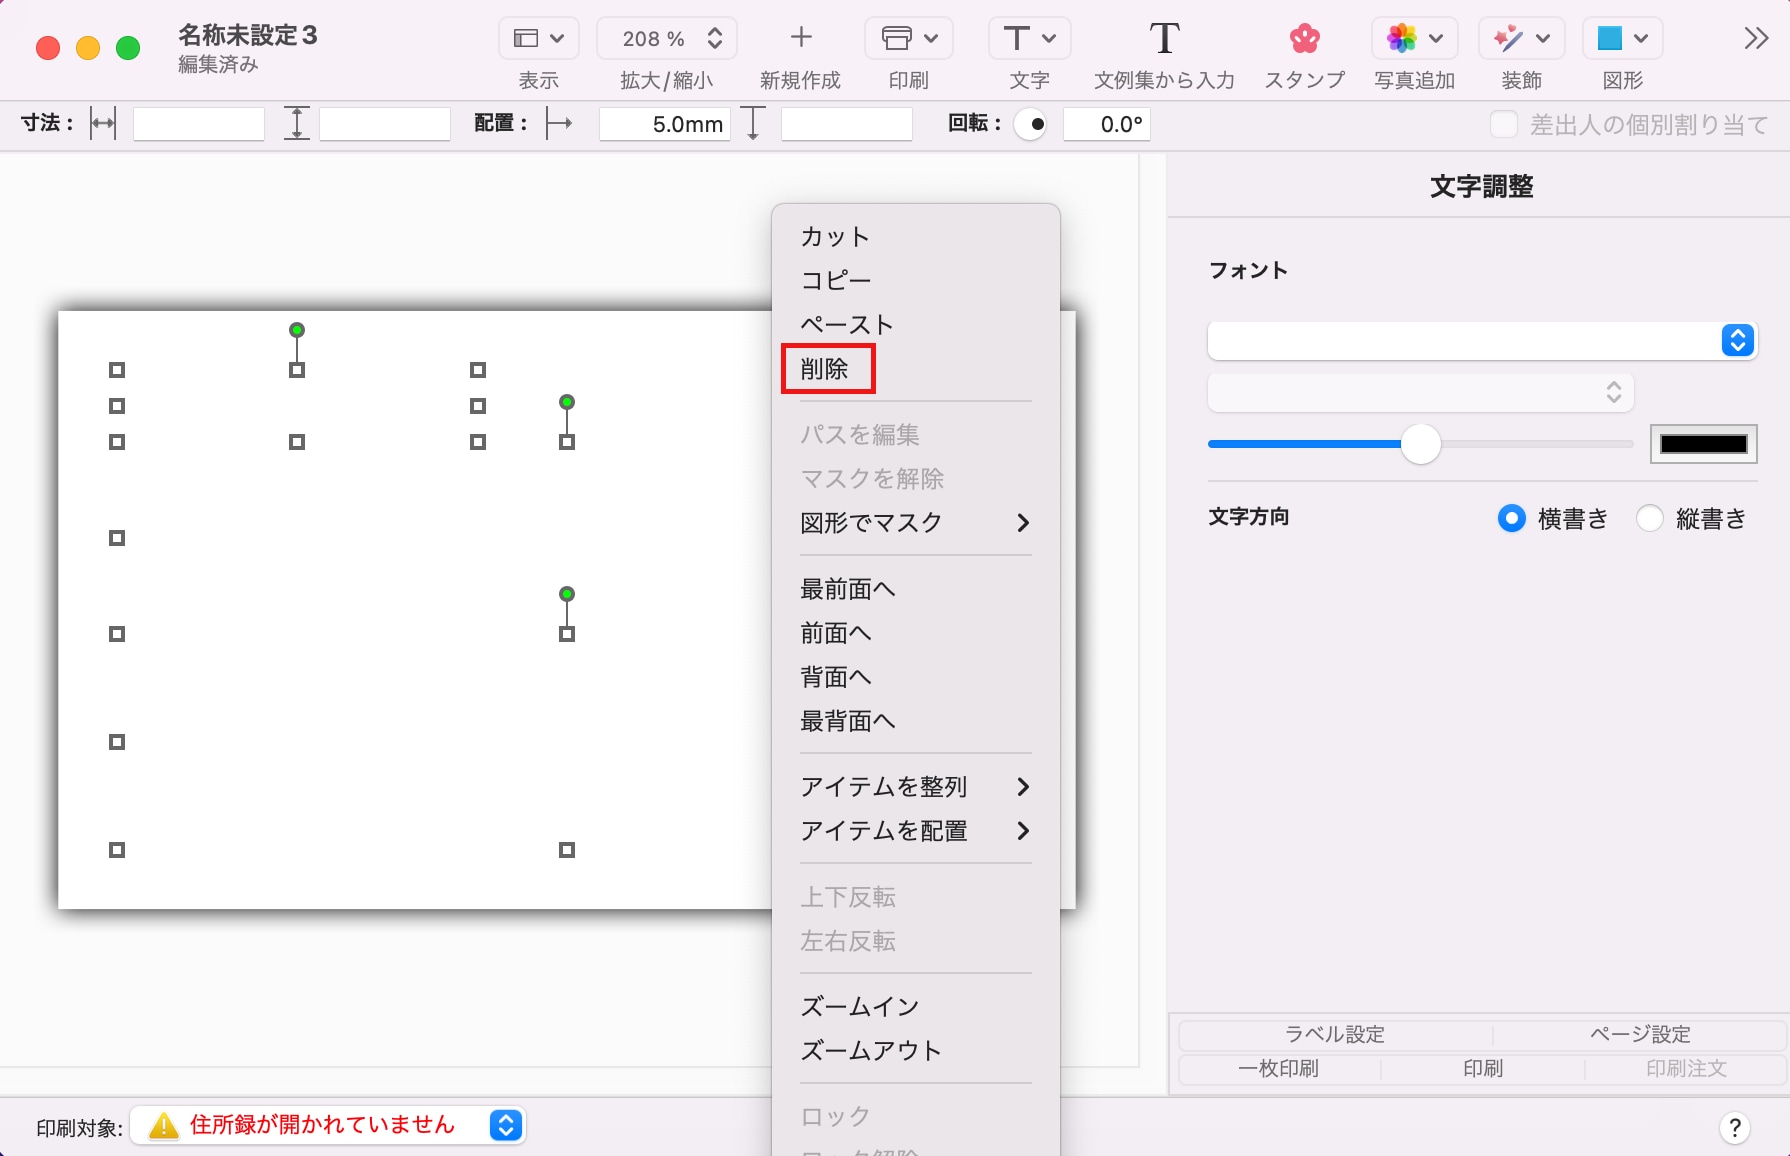Click the 印刷 printer icon
This screenshot has height=1156, width=1790.
pos(897,38)
